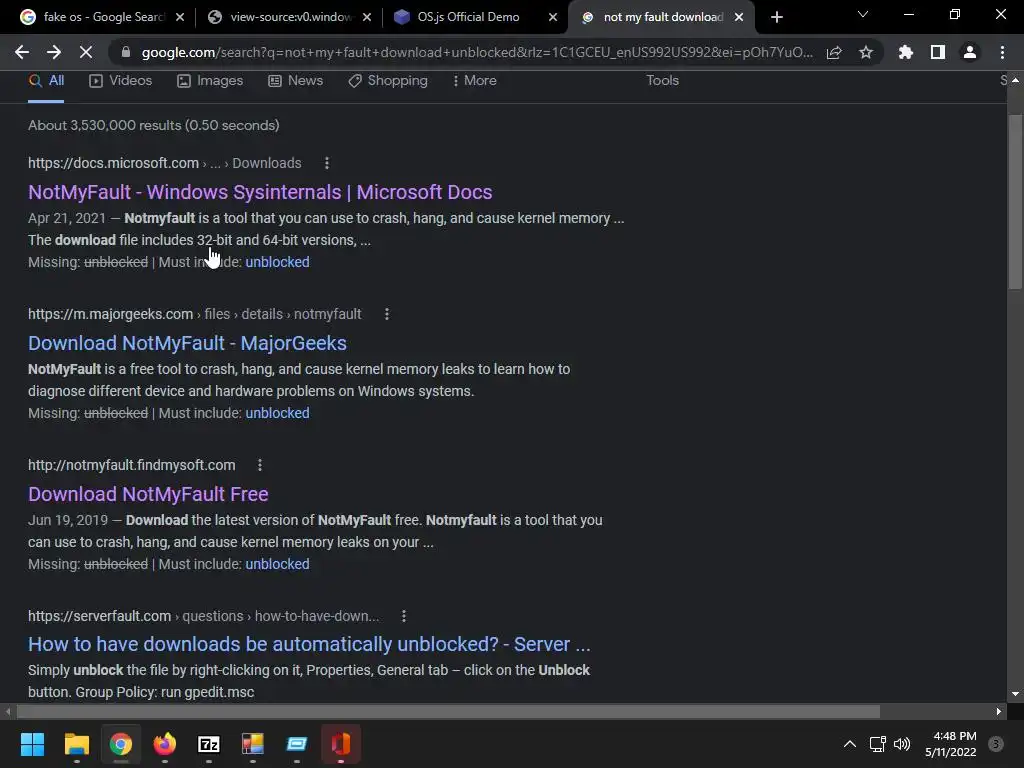Click 'unblocked' link under findmysoft result
The height and width of the screenshot is (768, 1024).
pyautogui.click(x=278, y=564)
